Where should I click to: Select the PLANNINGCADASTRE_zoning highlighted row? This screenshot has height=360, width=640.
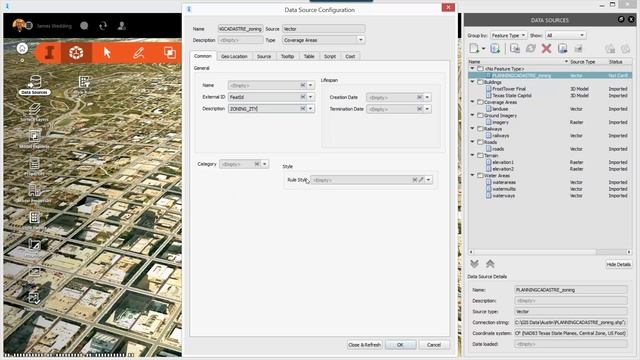pos(550,76)
